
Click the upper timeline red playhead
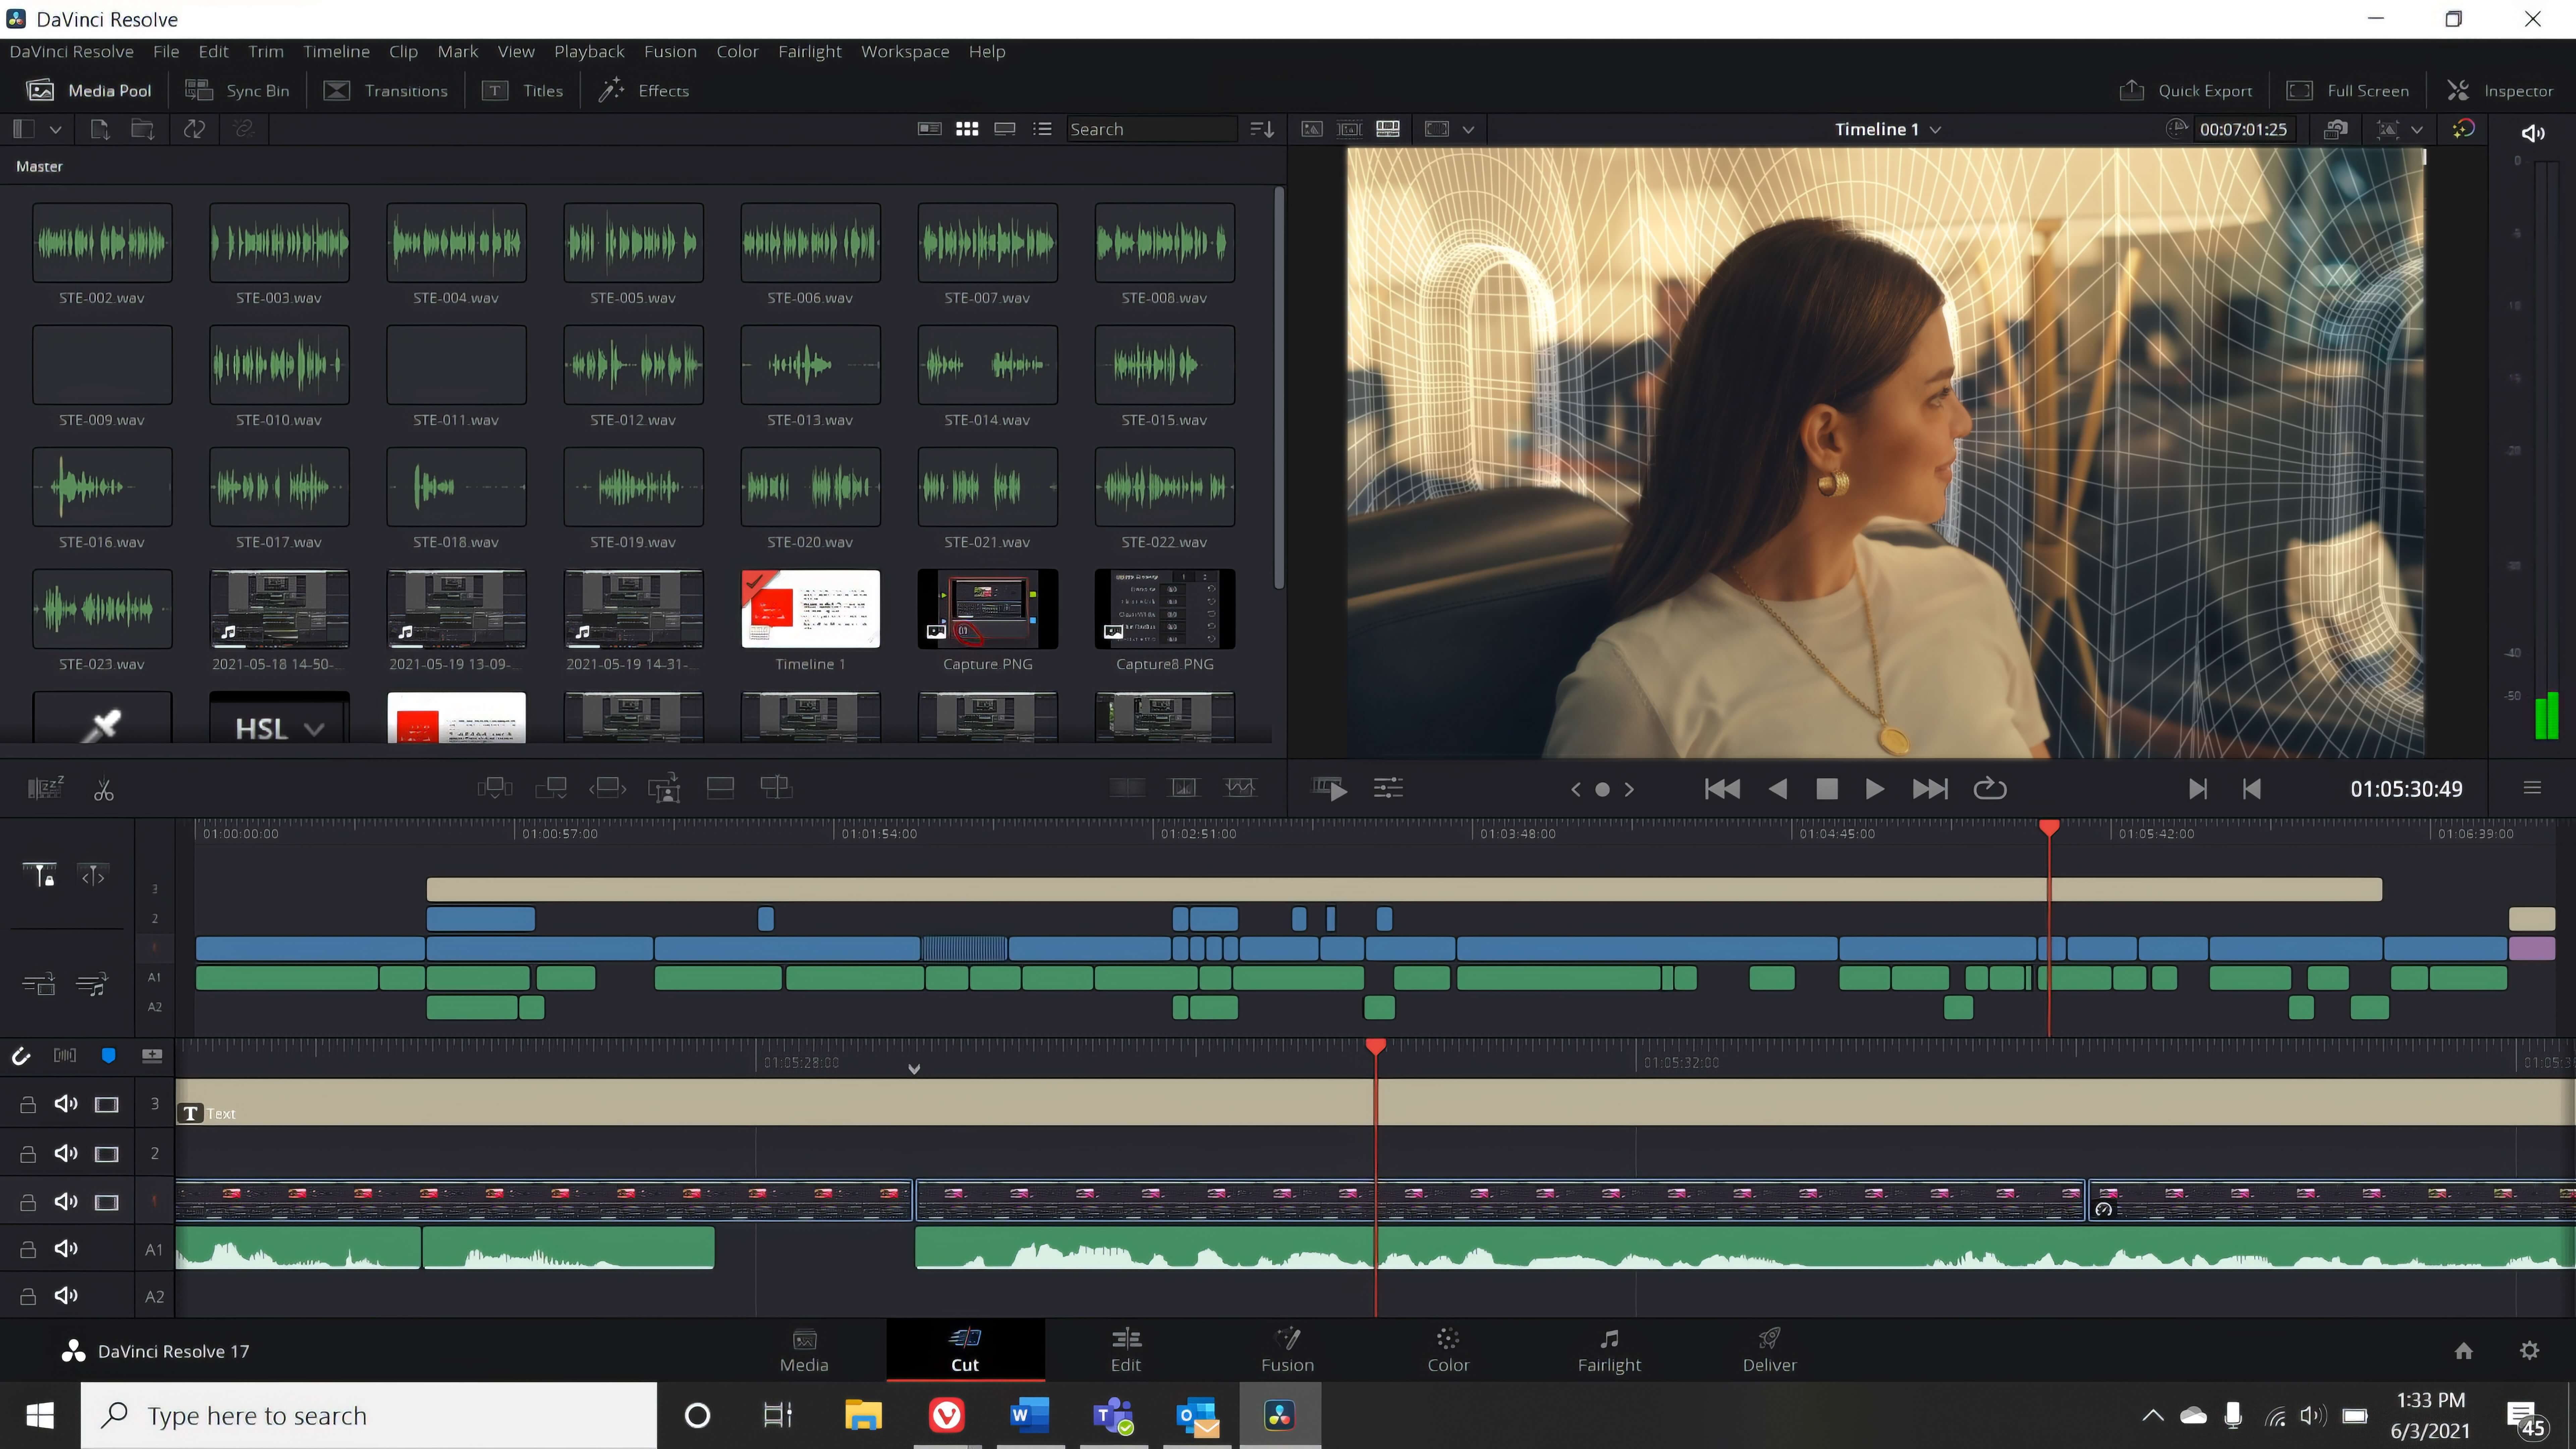(x=2049, y=828)
